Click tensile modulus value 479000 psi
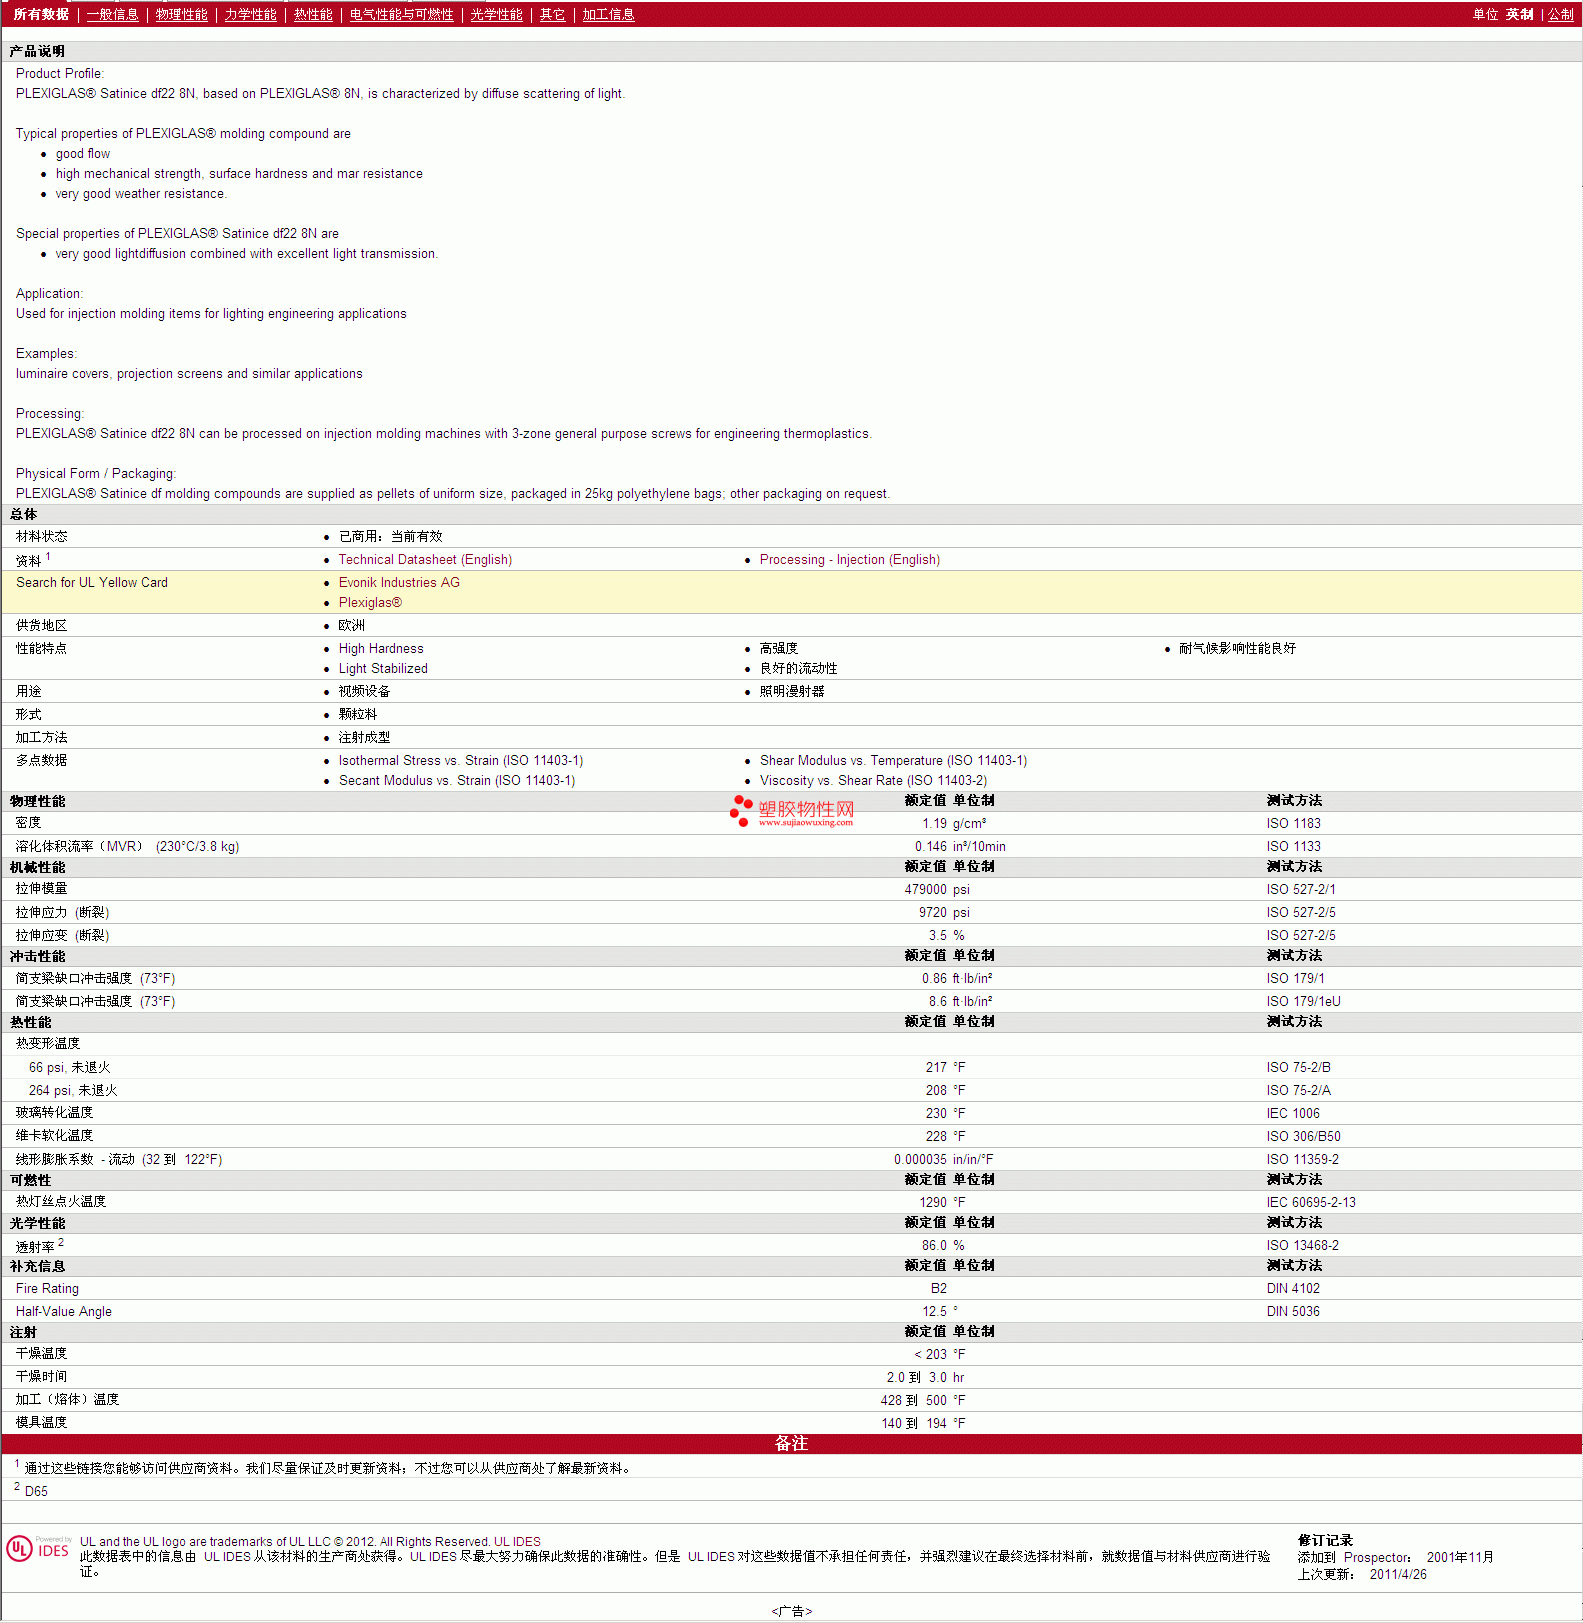1583x1623 pixels. (937, 890)
